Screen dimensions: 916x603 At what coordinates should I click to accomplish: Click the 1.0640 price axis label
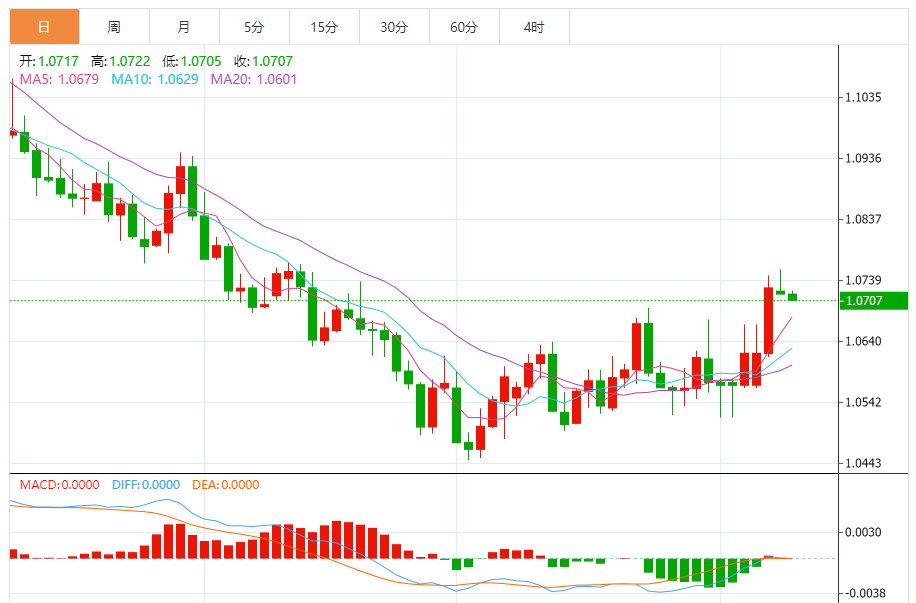tap(863, 341)
